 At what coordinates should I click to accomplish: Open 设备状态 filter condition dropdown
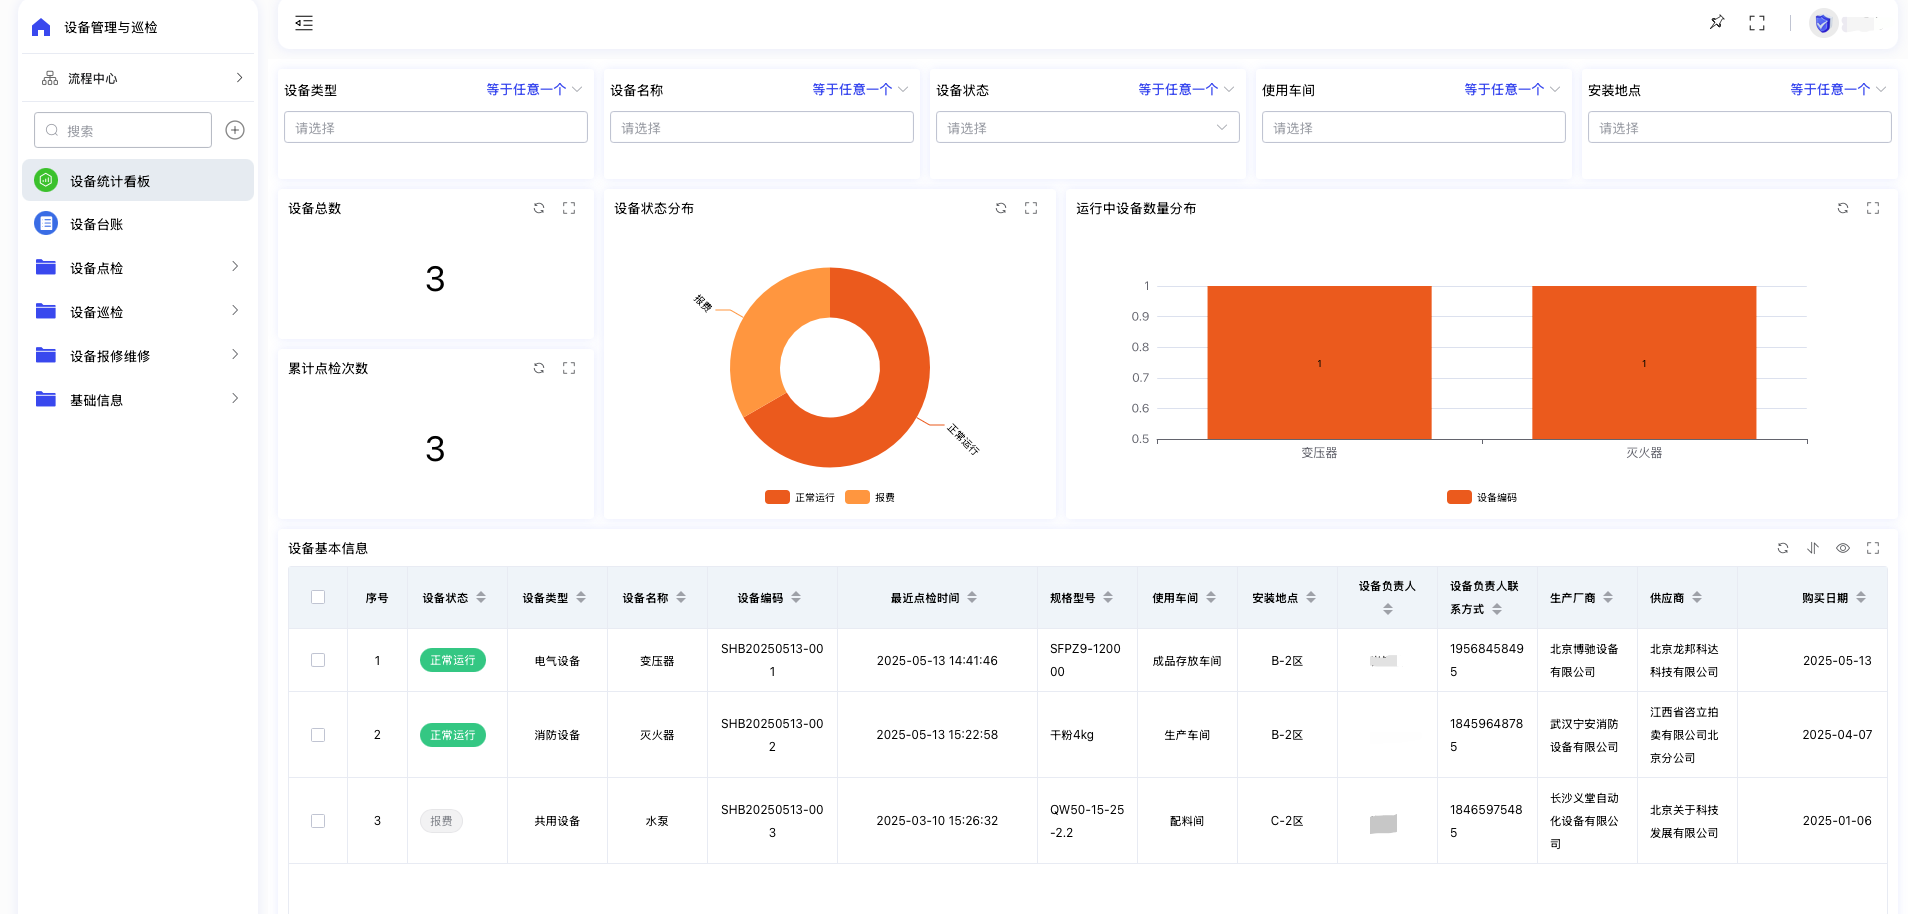pos(1186,89)
